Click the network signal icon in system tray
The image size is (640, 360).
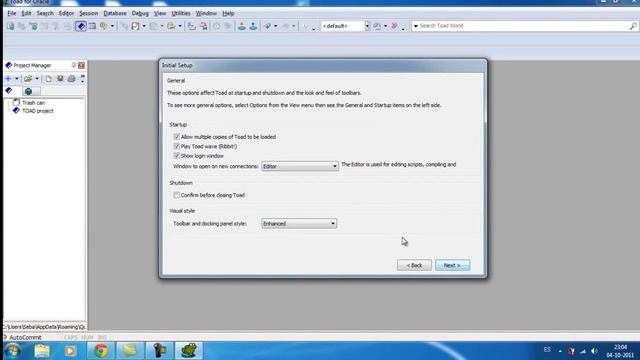click(x=583, y=351)
